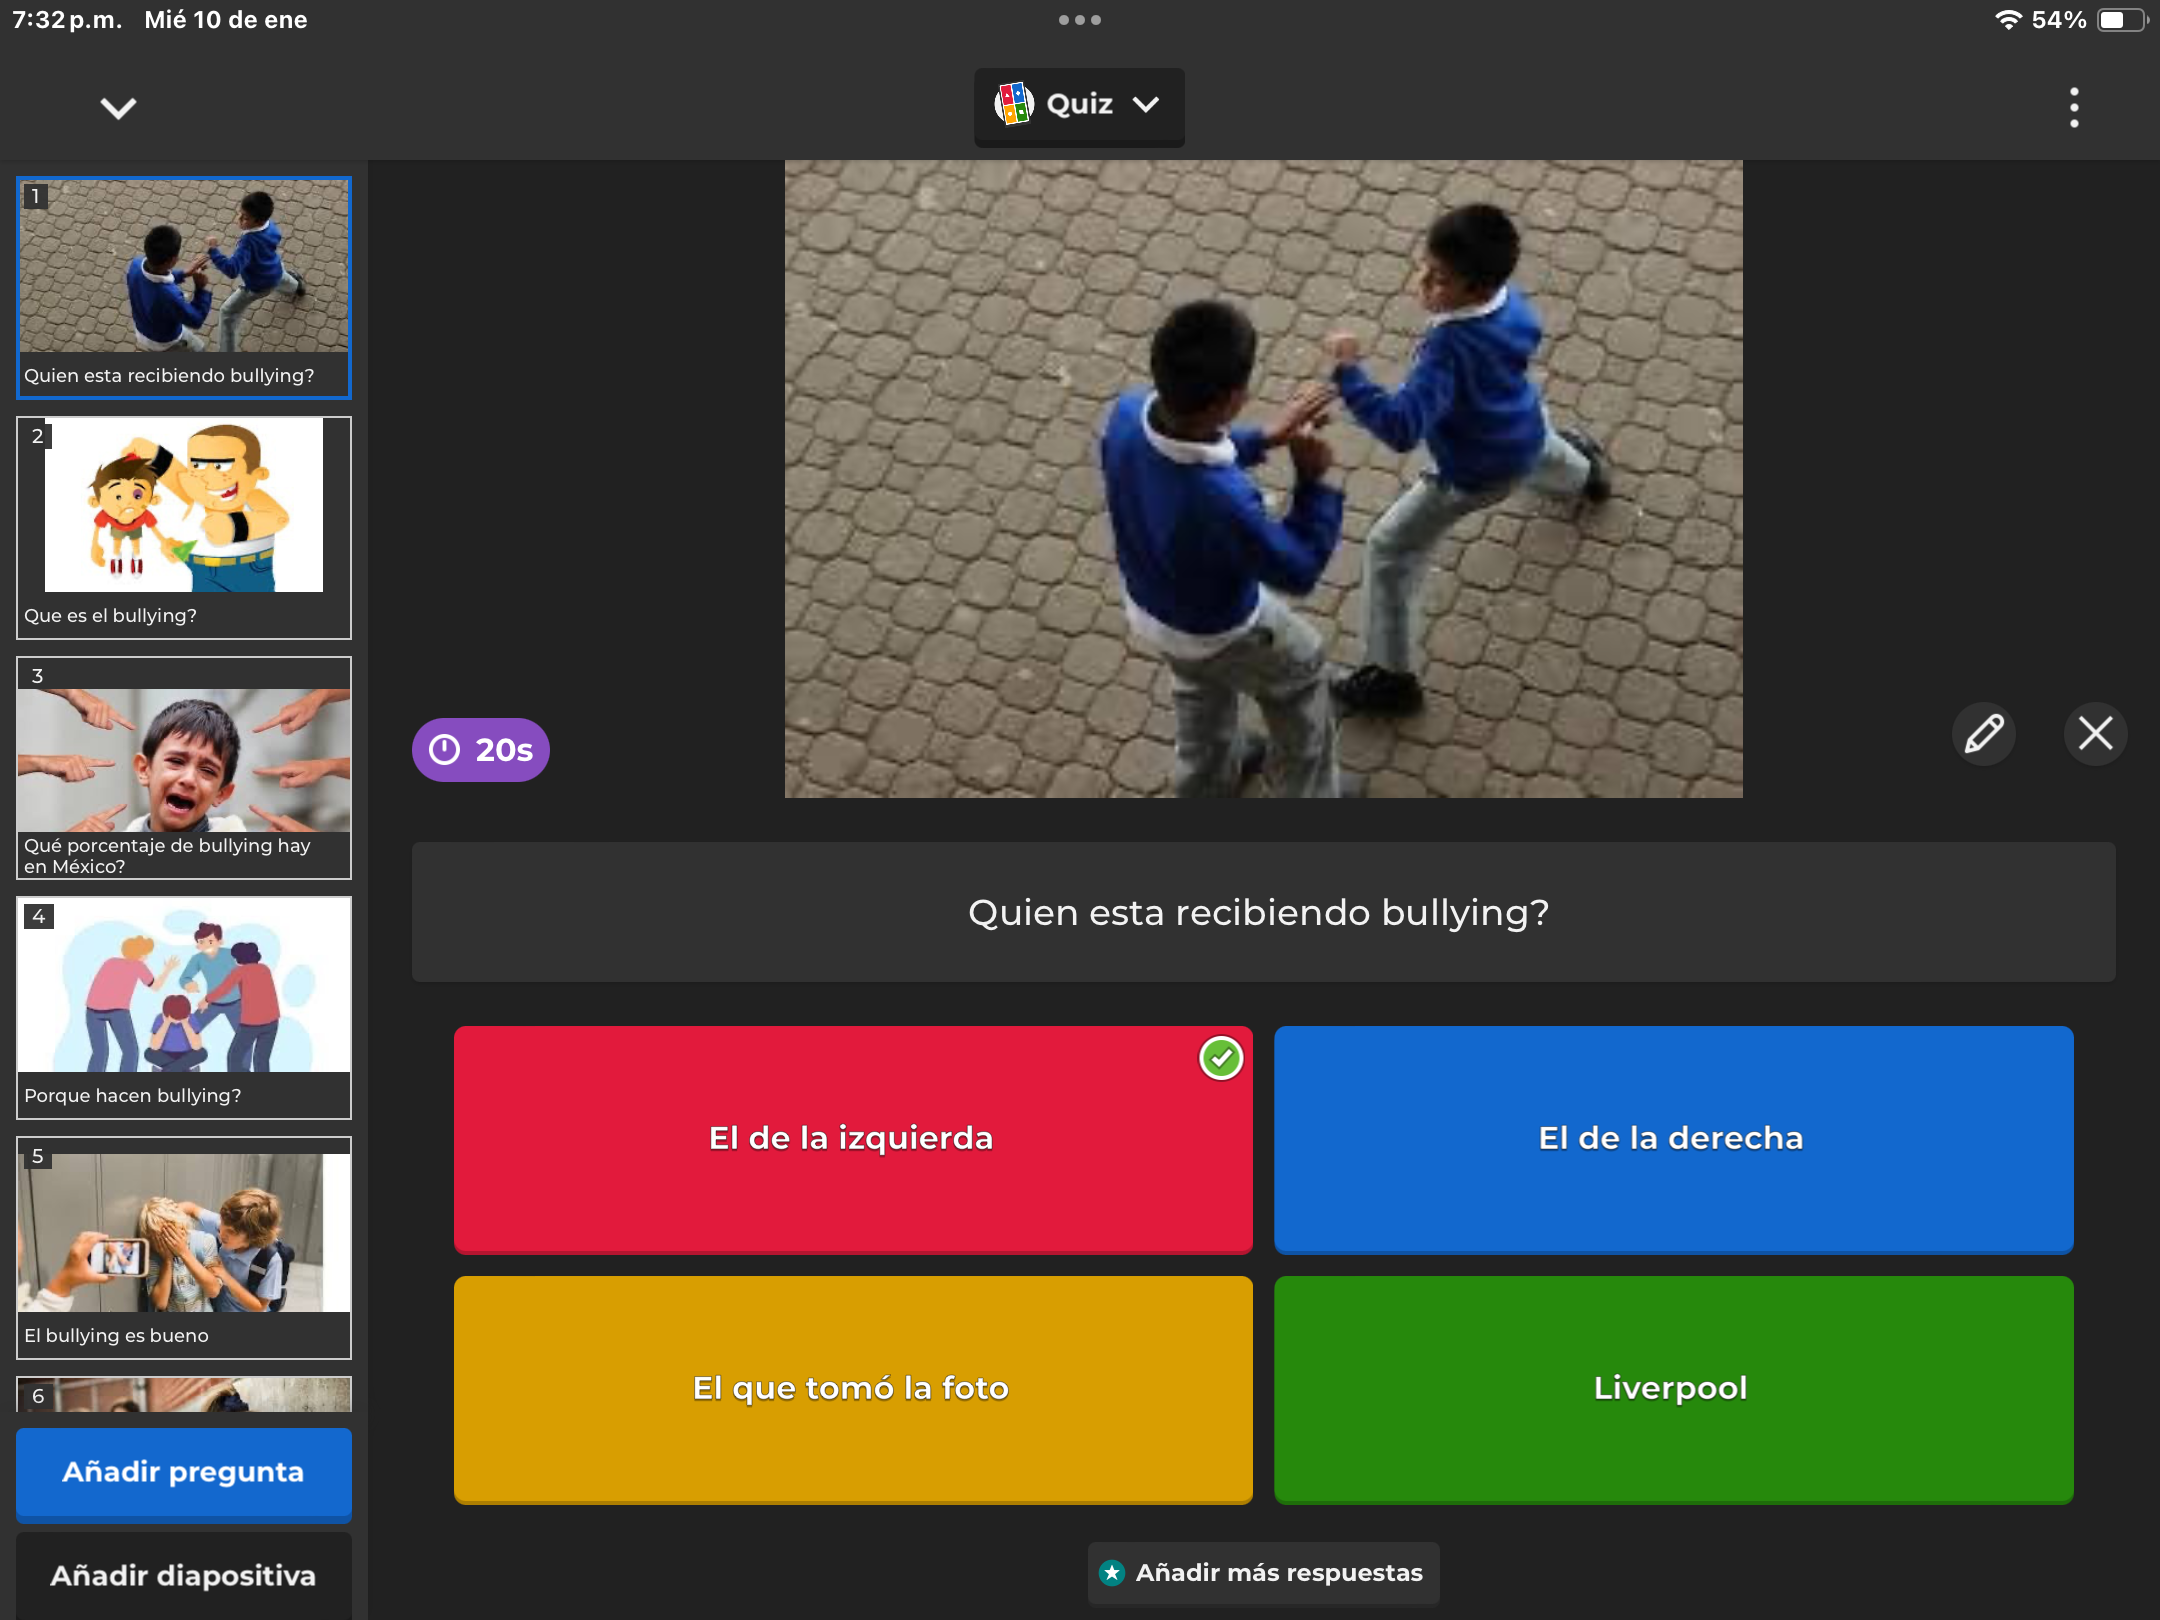Open slide 2 Que es el bullying?
The width and height of the screenshot is (2160, 1620).
(x=184, y=528)
